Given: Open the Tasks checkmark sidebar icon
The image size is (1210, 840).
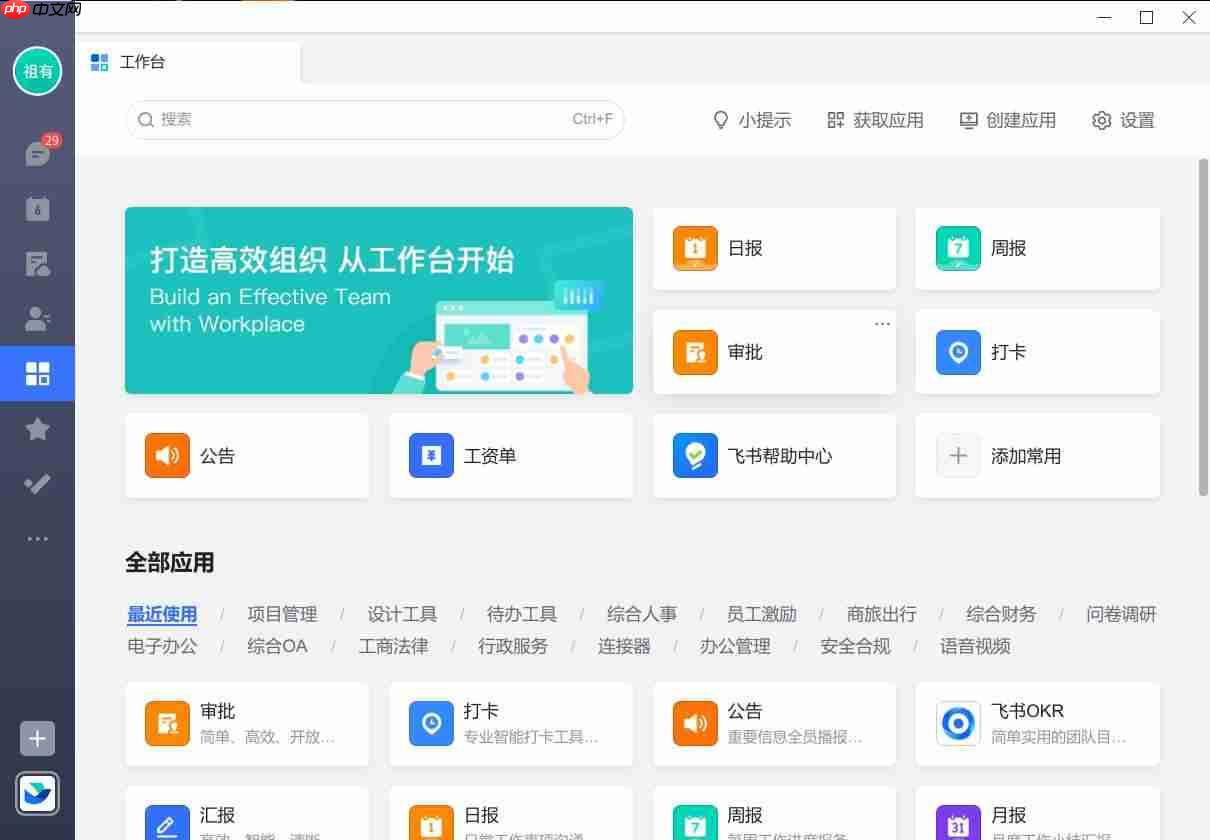Looking at the screenshot, I should [x=37, y=483].
